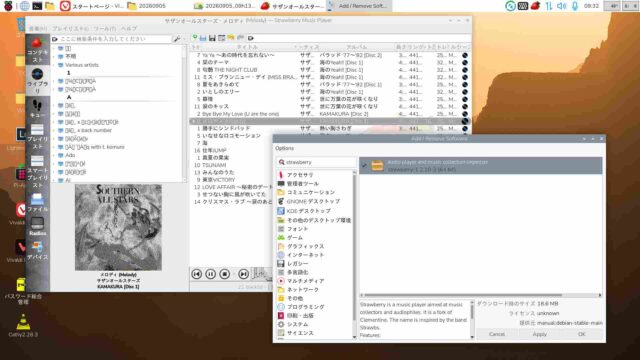Select track いとしのエリー in playlist
Viewport: 640px width, 360px height.
coord(221,91)
